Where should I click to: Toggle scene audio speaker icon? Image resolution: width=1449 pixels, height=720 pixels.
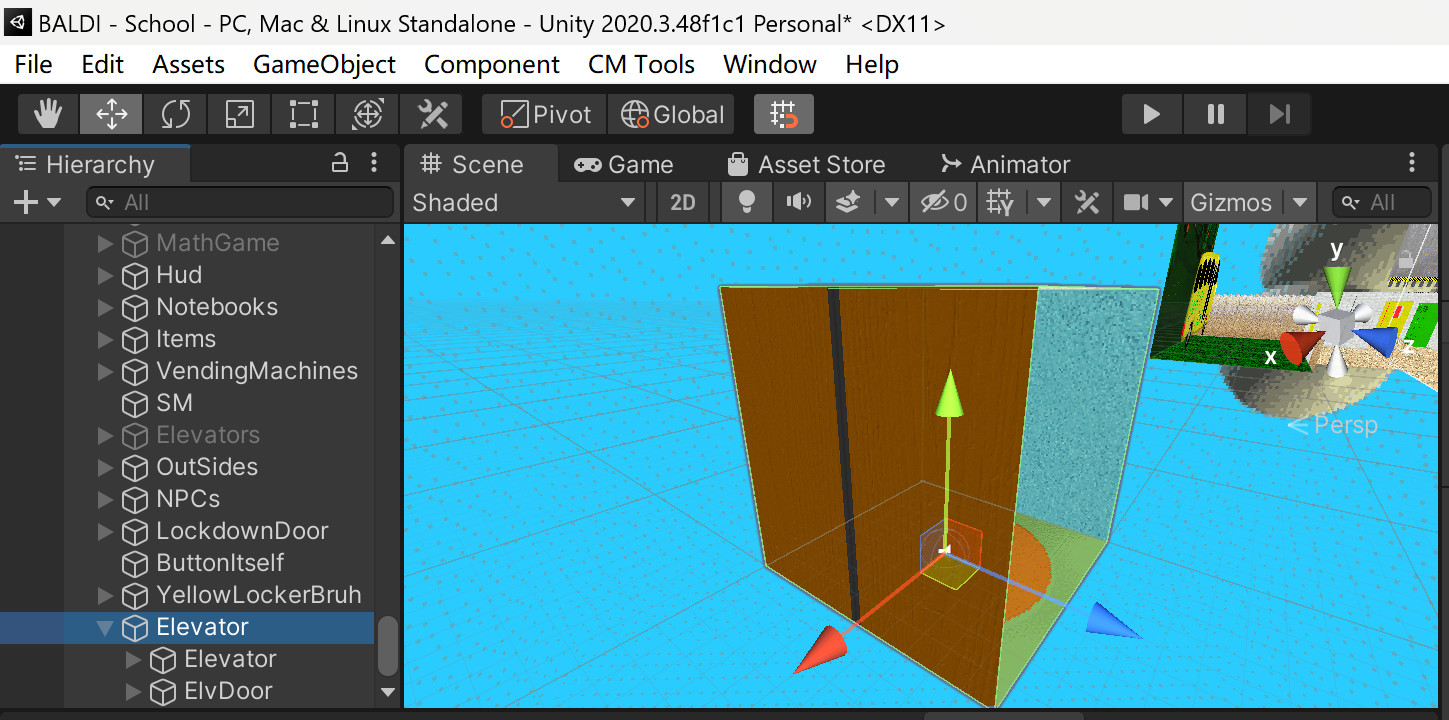coord(798,203)
